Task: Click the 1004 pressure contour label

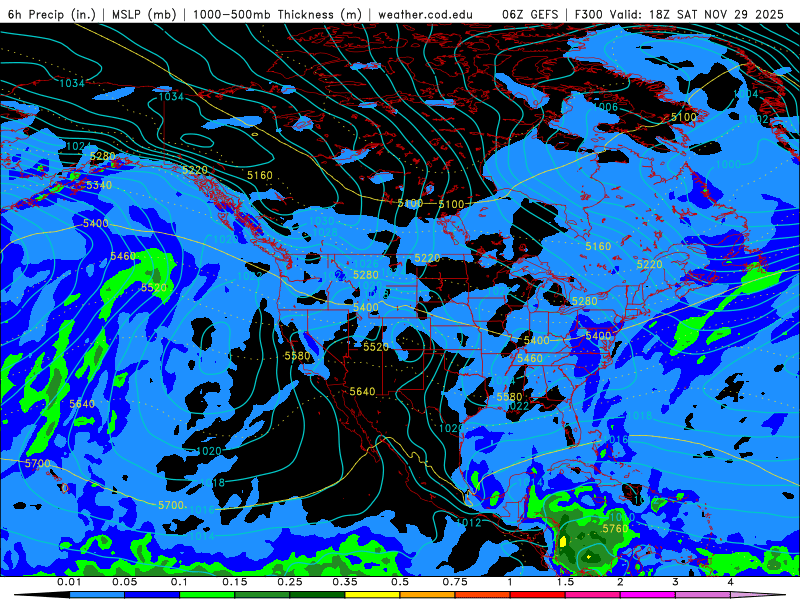Action: tap(745, 94)
